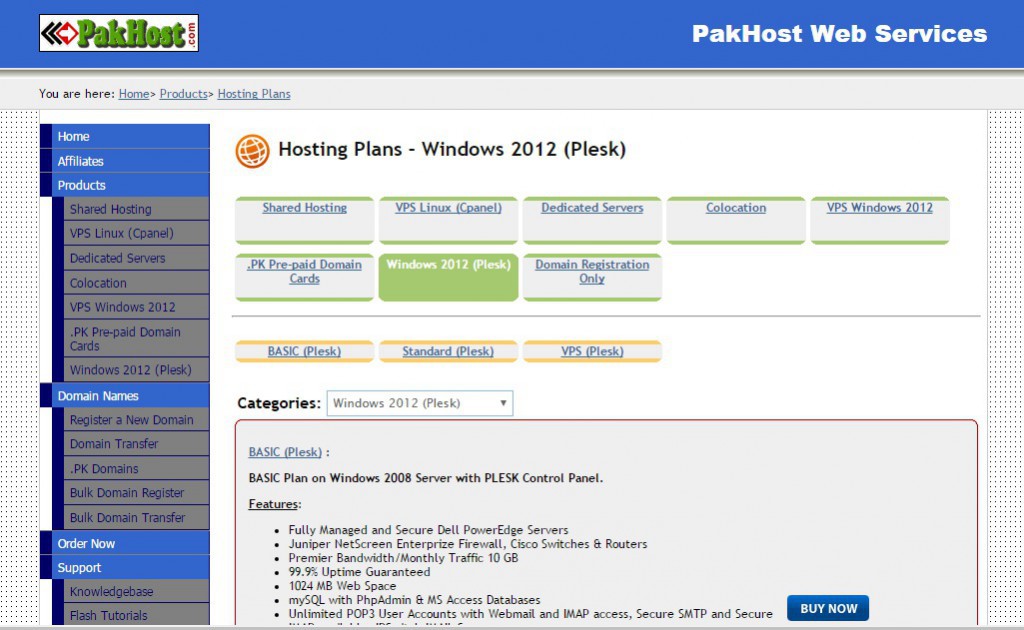1024x630 pixels.
Task: Open the Standard (Plesk) plan tab
Action: point(448,351)
